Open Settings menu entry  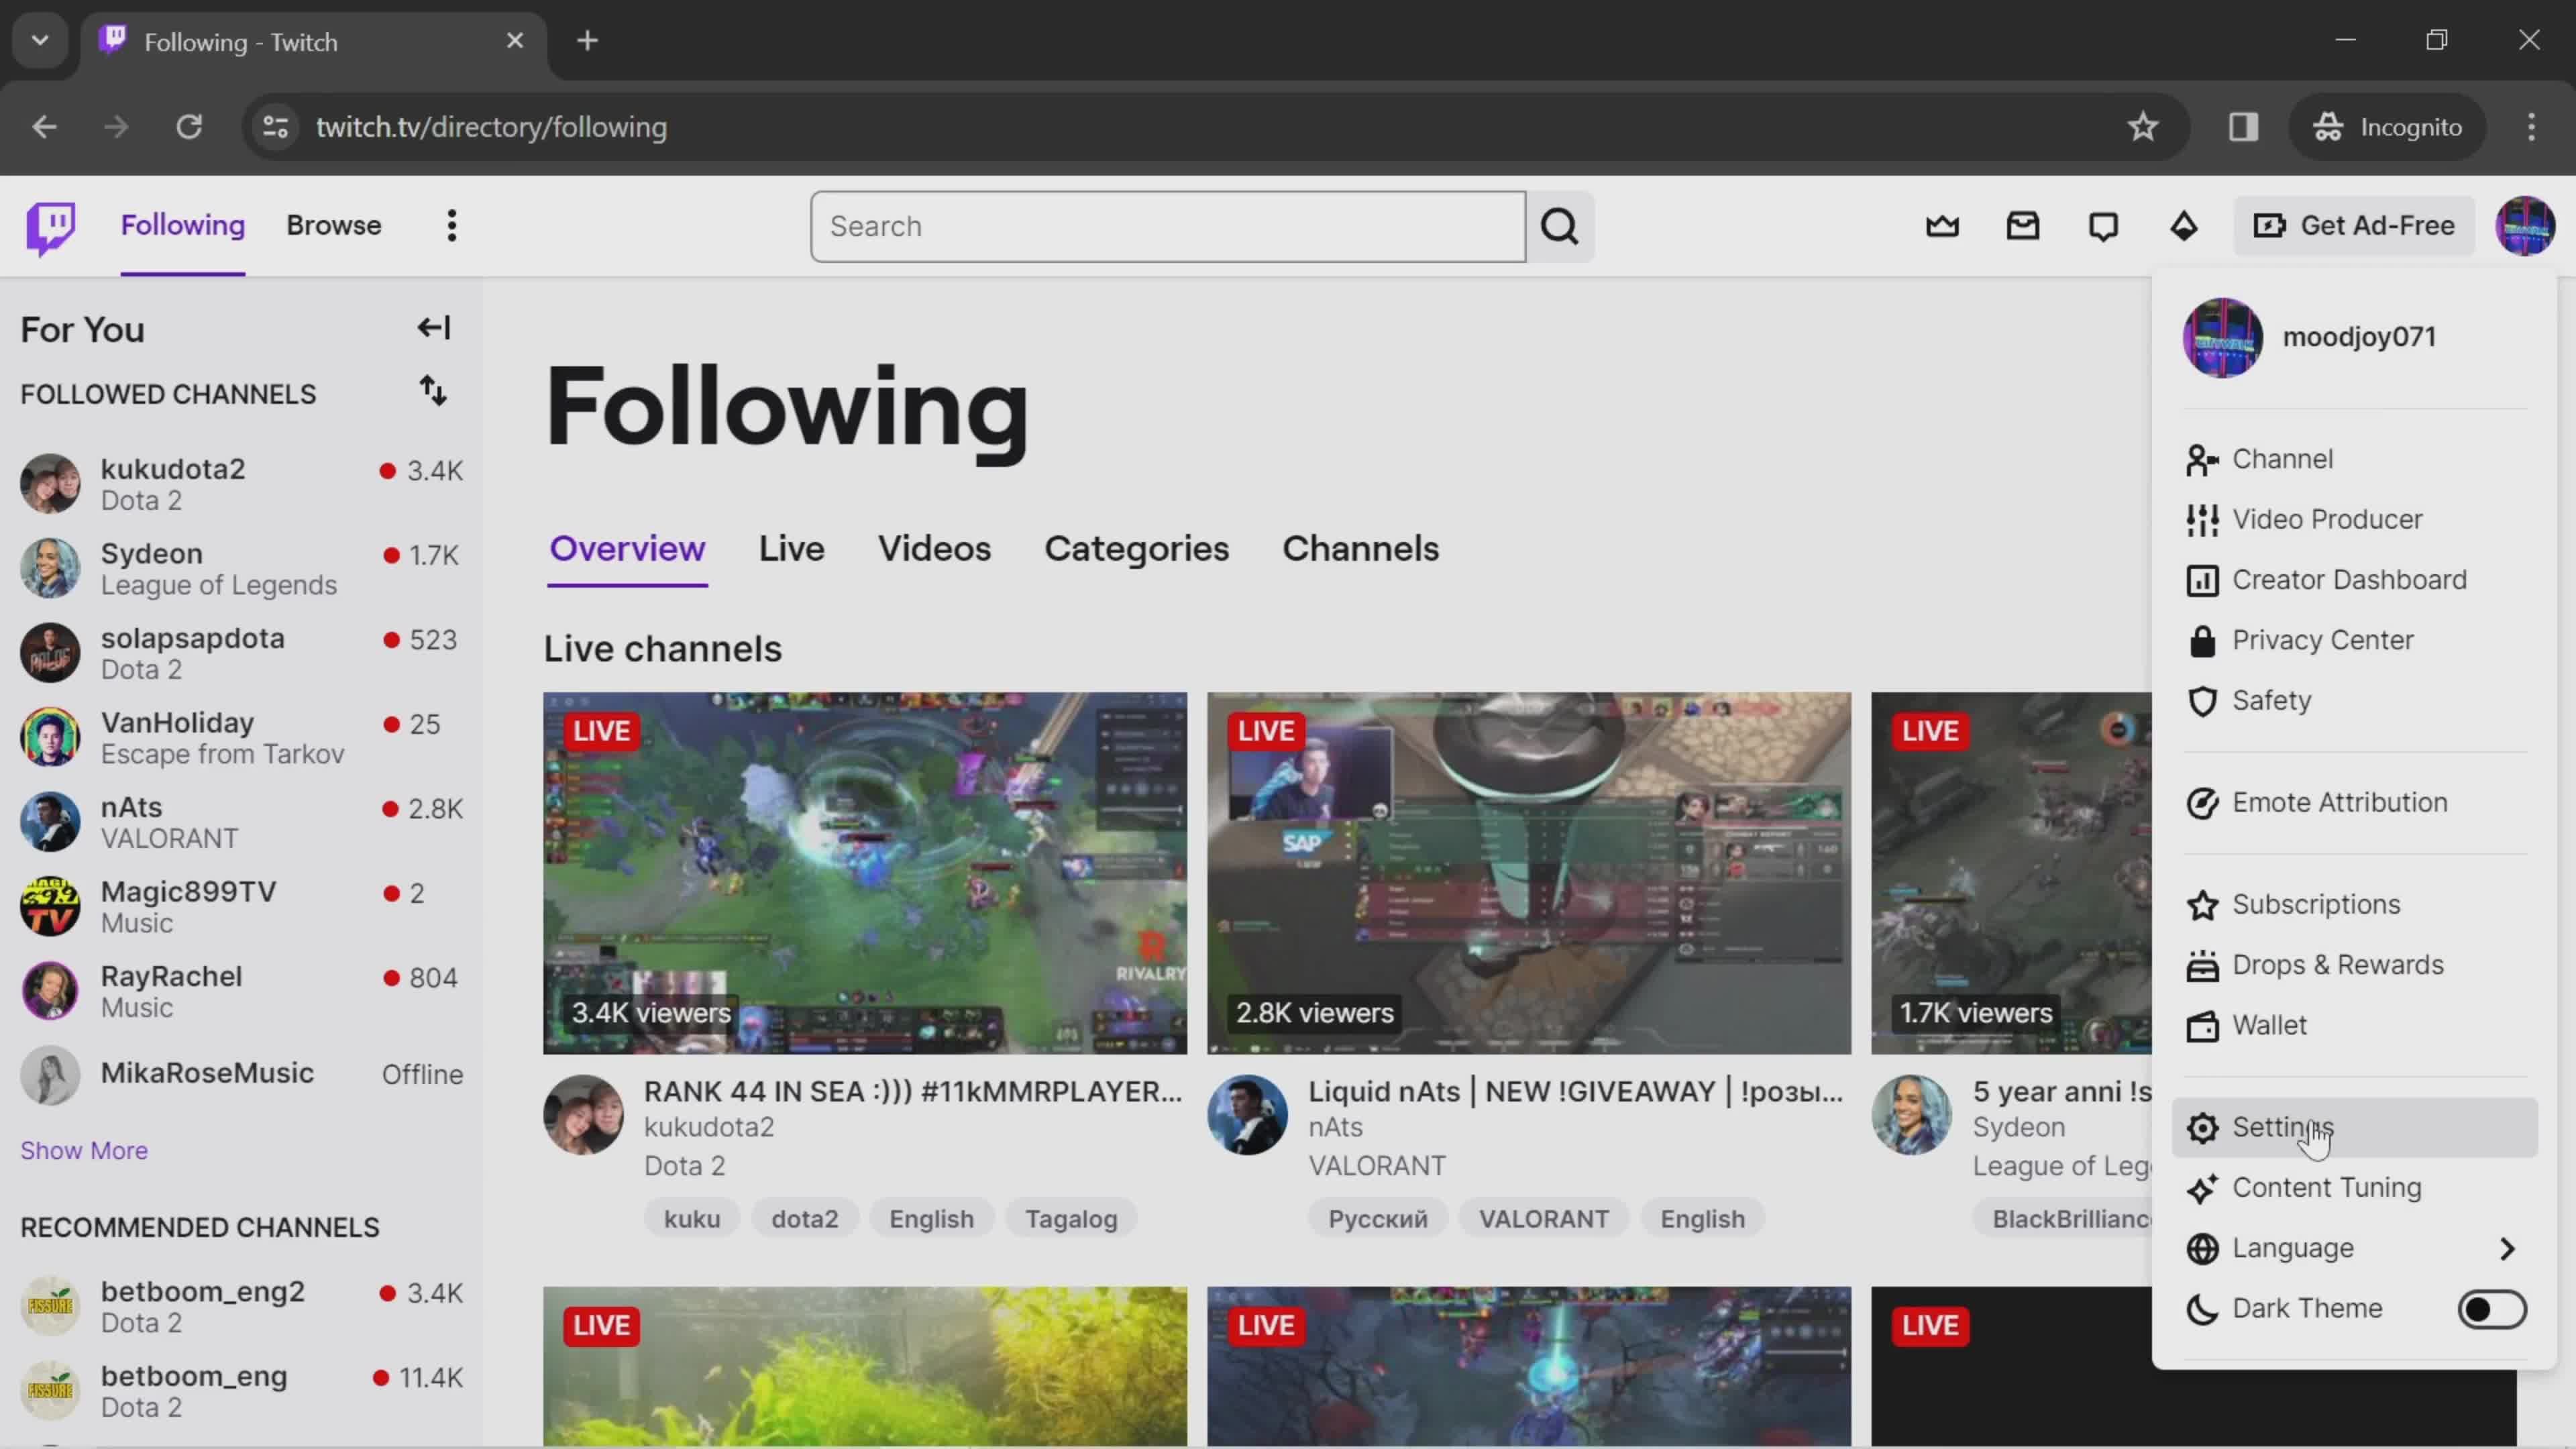point(2355,1128)
